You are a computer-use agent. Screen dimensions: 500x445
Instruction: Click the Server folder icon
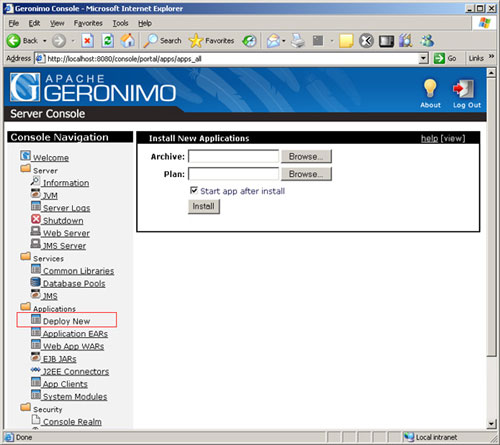25,168
